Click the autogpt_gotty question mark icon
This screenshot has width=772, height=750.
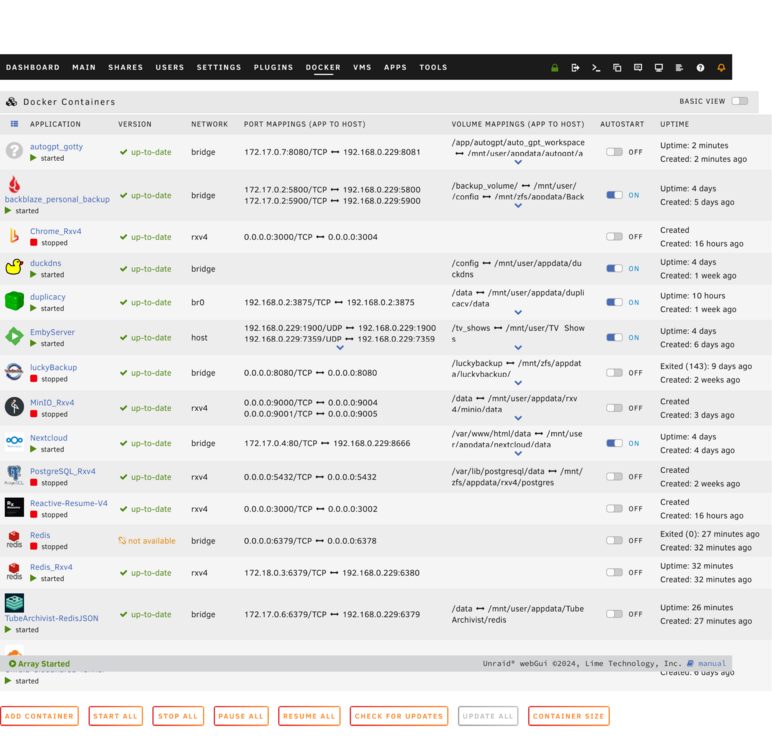pos(14,150)
